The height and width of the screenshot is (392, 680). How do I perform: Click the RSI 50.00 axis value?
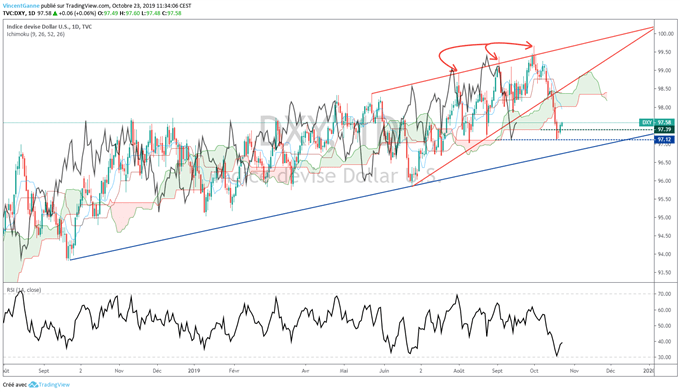tap(665, 326)
